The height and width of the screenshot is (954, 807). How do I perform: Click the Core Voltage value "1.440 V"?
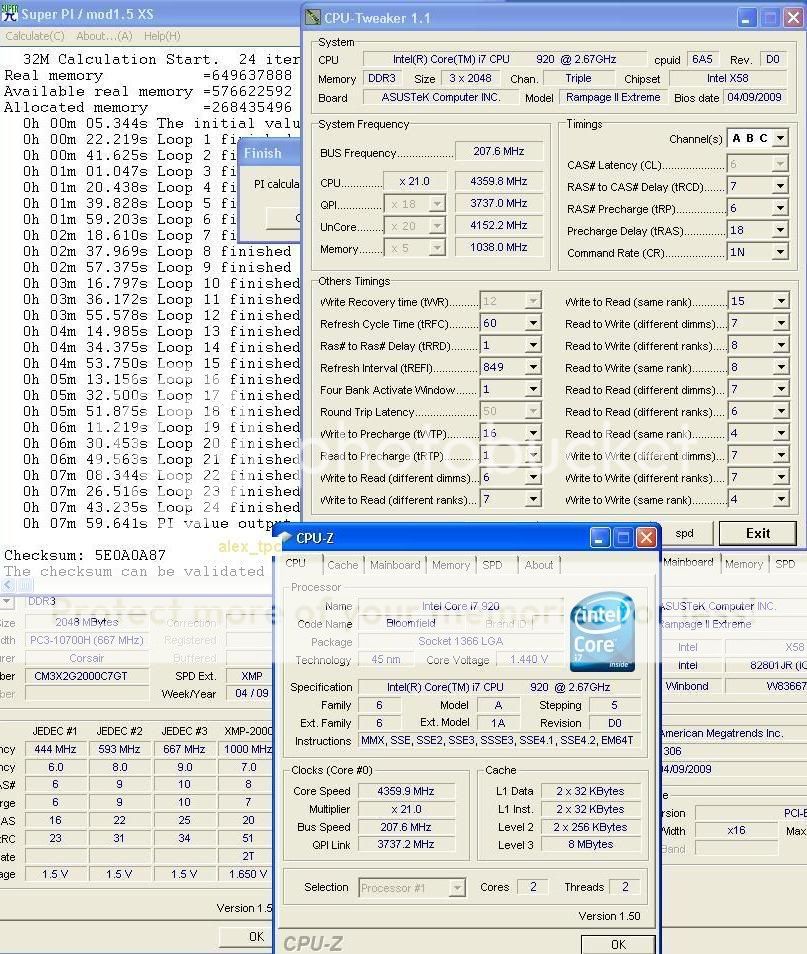coord(529,660)
